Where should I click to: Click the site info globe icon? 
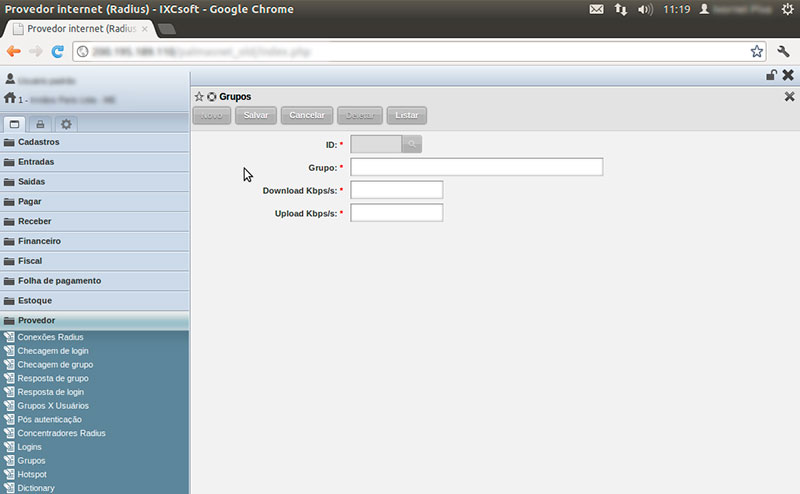coord(83,51)
